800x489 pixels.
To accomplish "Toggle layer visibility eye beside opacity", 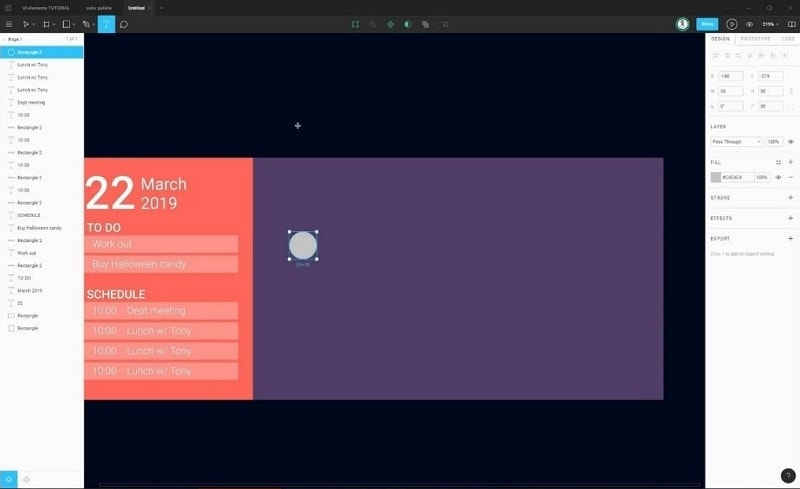I will point(790,141).
